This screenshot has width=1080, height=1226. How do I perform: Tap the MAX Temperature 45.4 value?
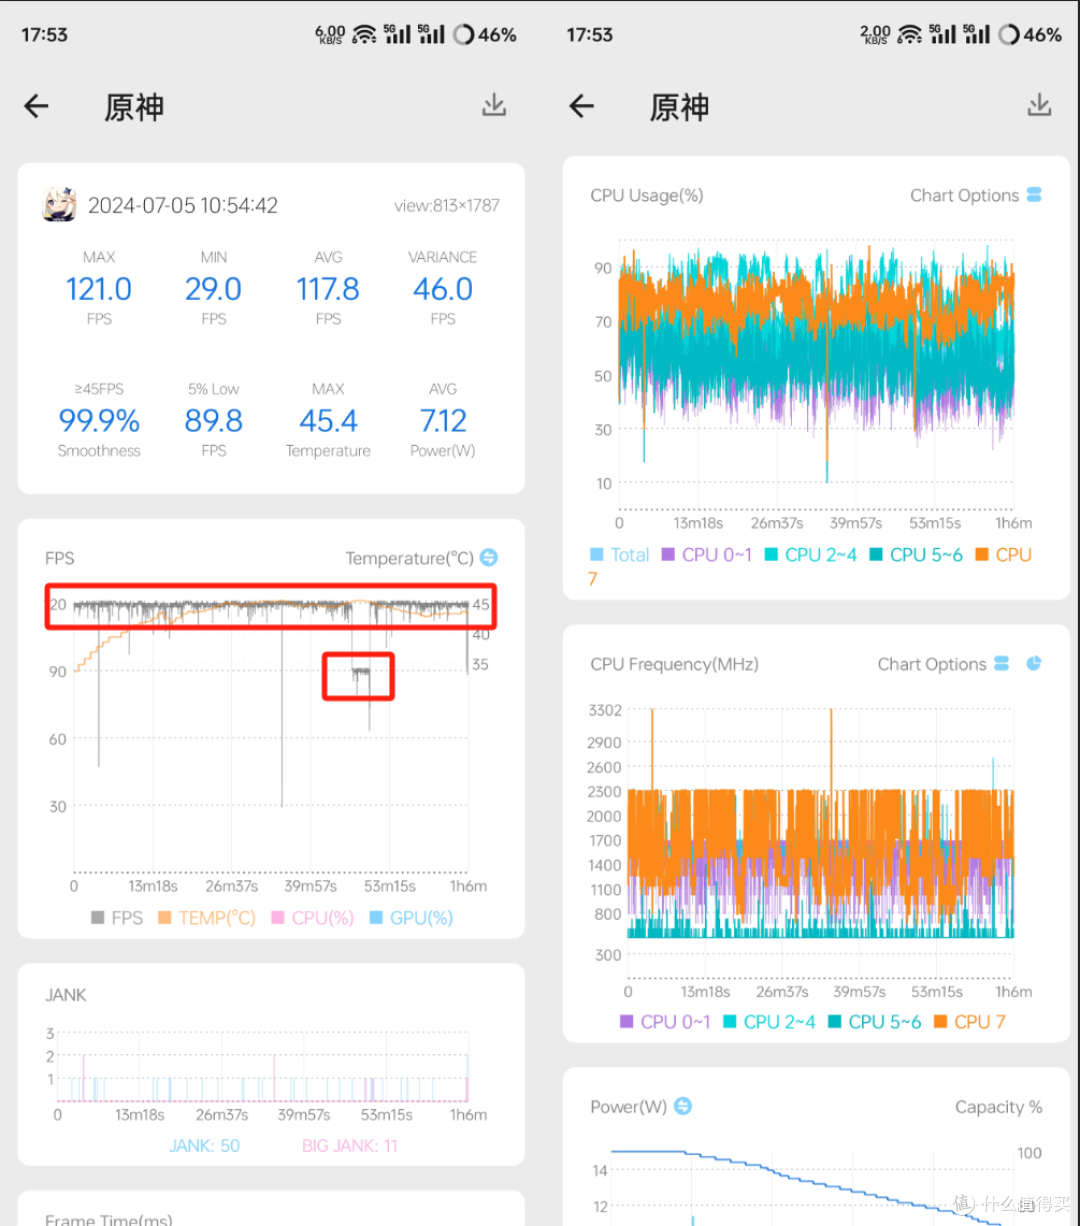pos(328,421)
